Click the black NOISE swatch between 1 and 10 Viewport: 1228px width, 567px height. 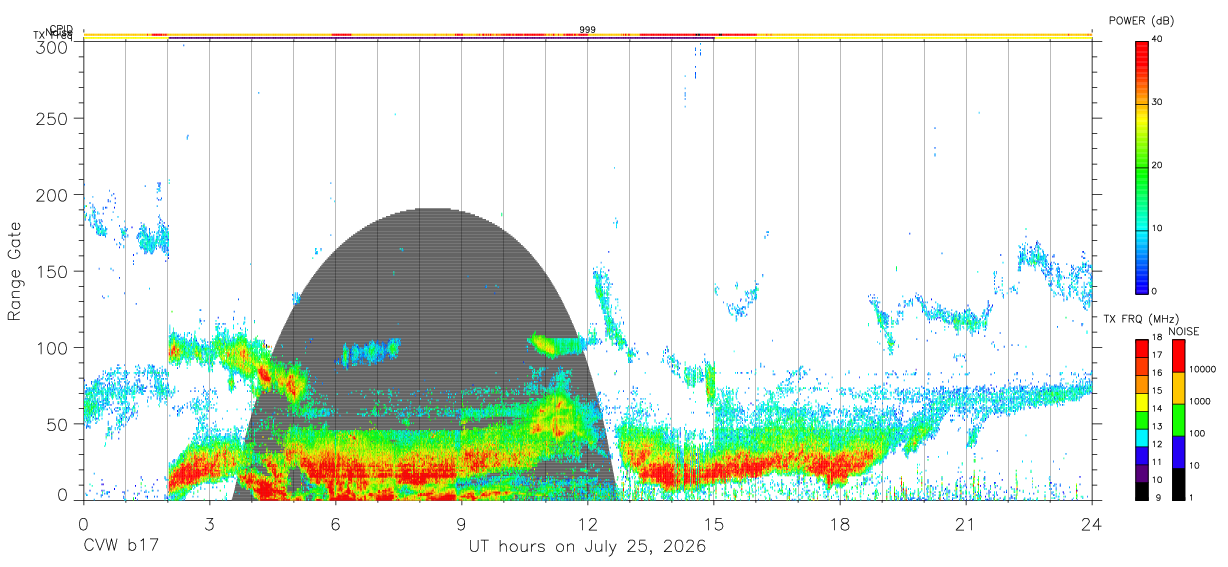[x=1179, y=484]
